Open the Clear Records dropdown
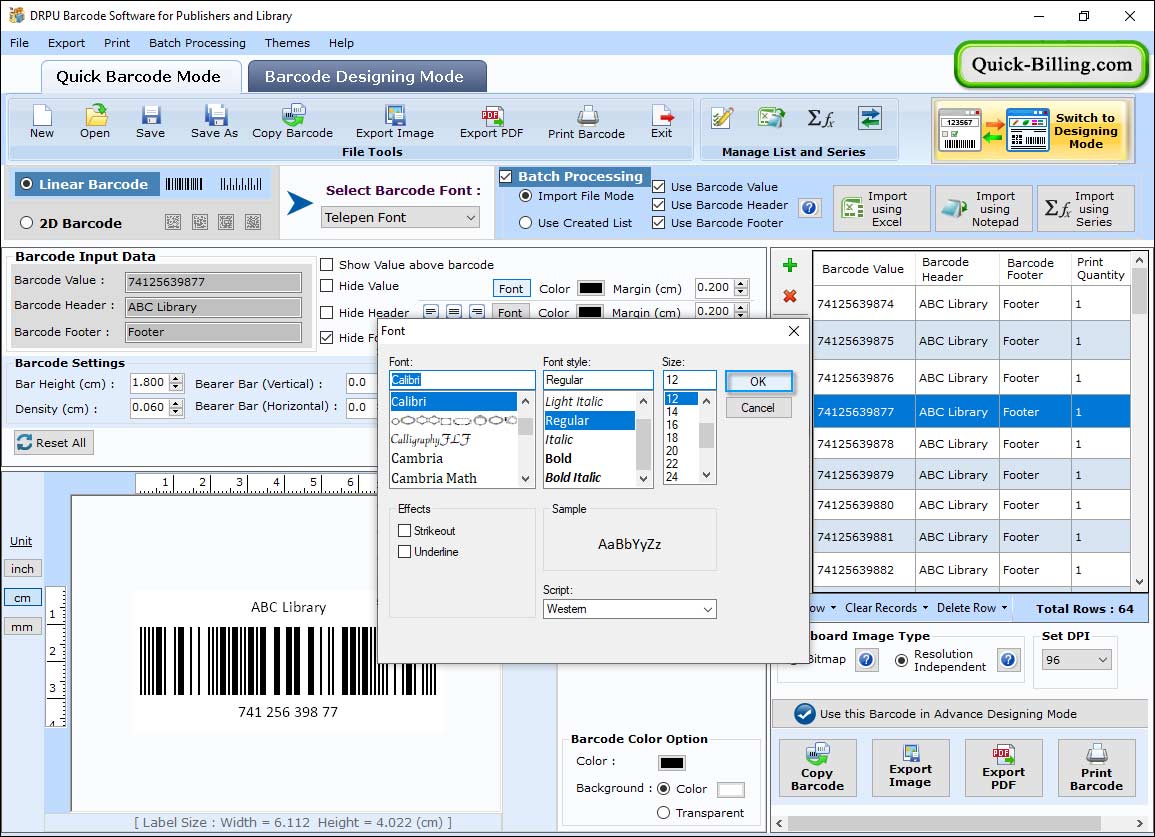Viewport: 1155px width, 837px height. (886, 608)
